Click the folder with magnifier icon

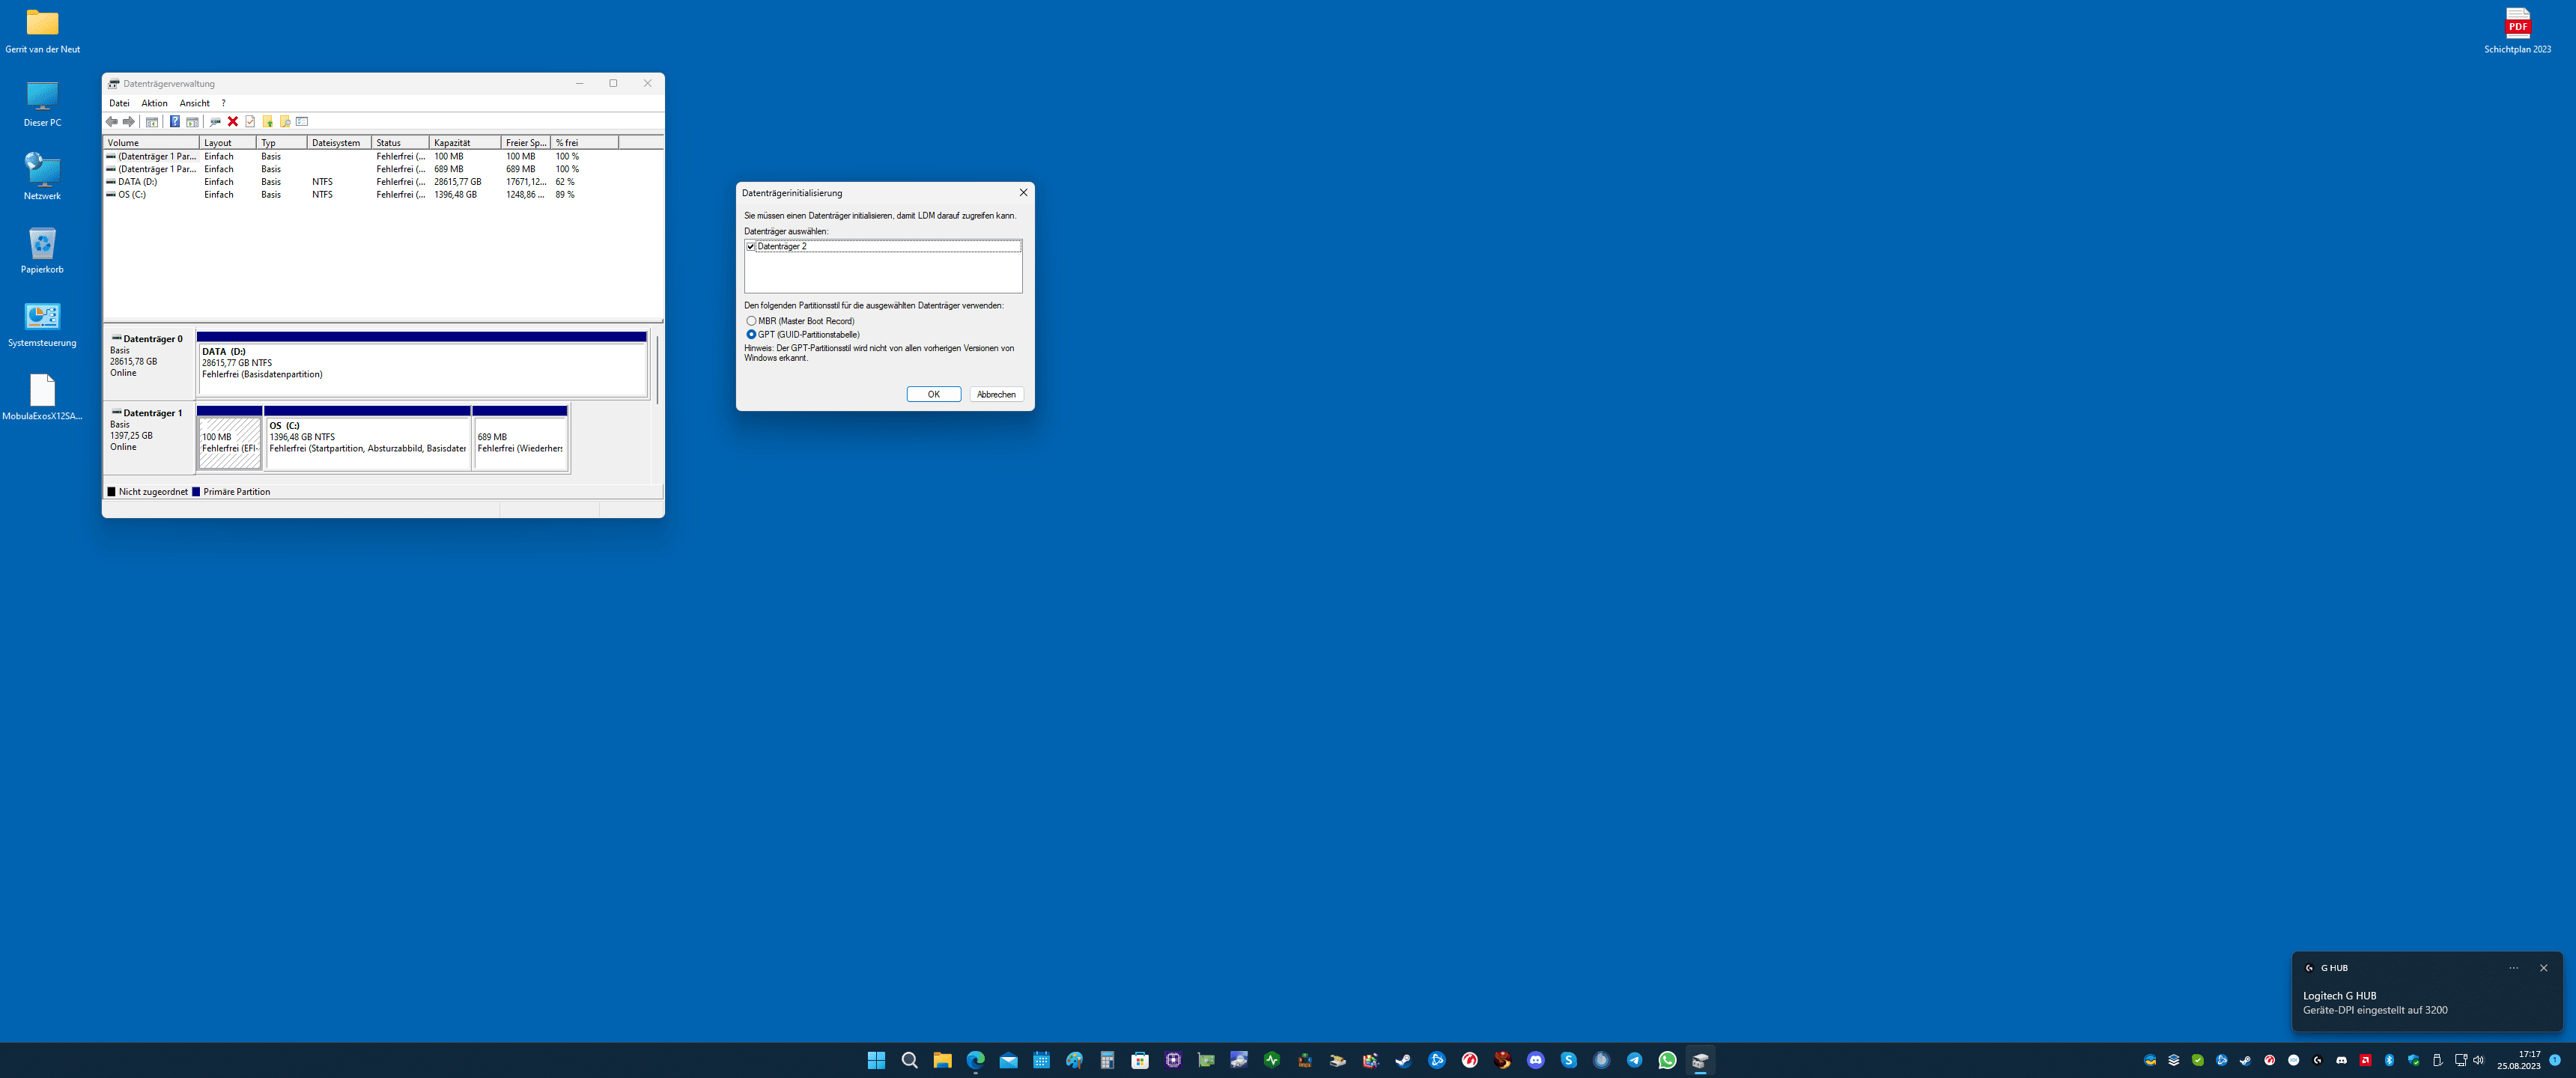coord(285,122)
